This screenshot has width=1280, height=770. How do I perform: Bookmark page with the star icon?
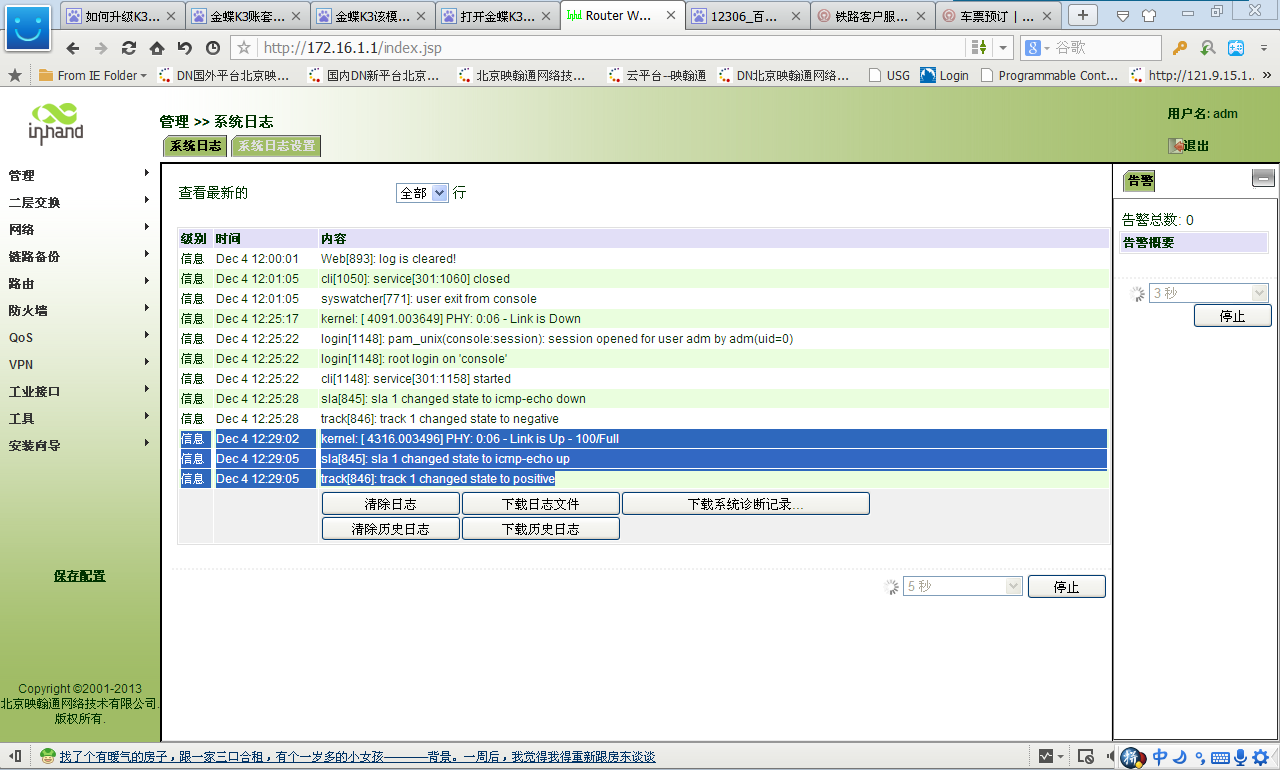(244, 48)
